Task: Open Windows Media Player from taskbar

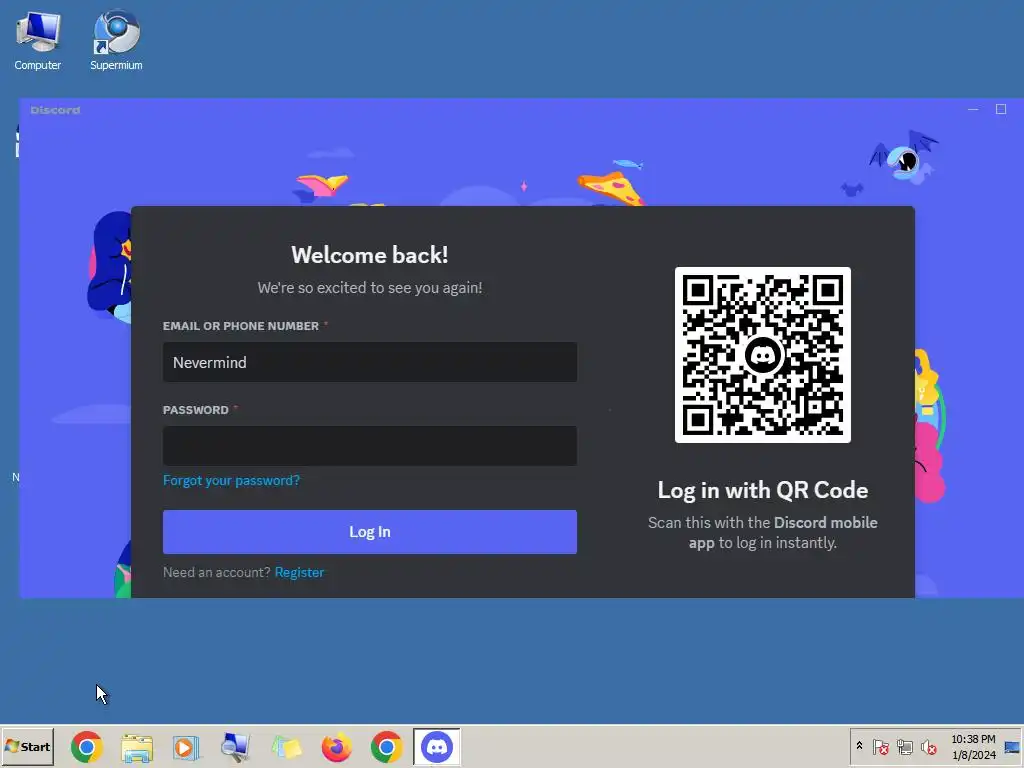Action: pos(185,747)
